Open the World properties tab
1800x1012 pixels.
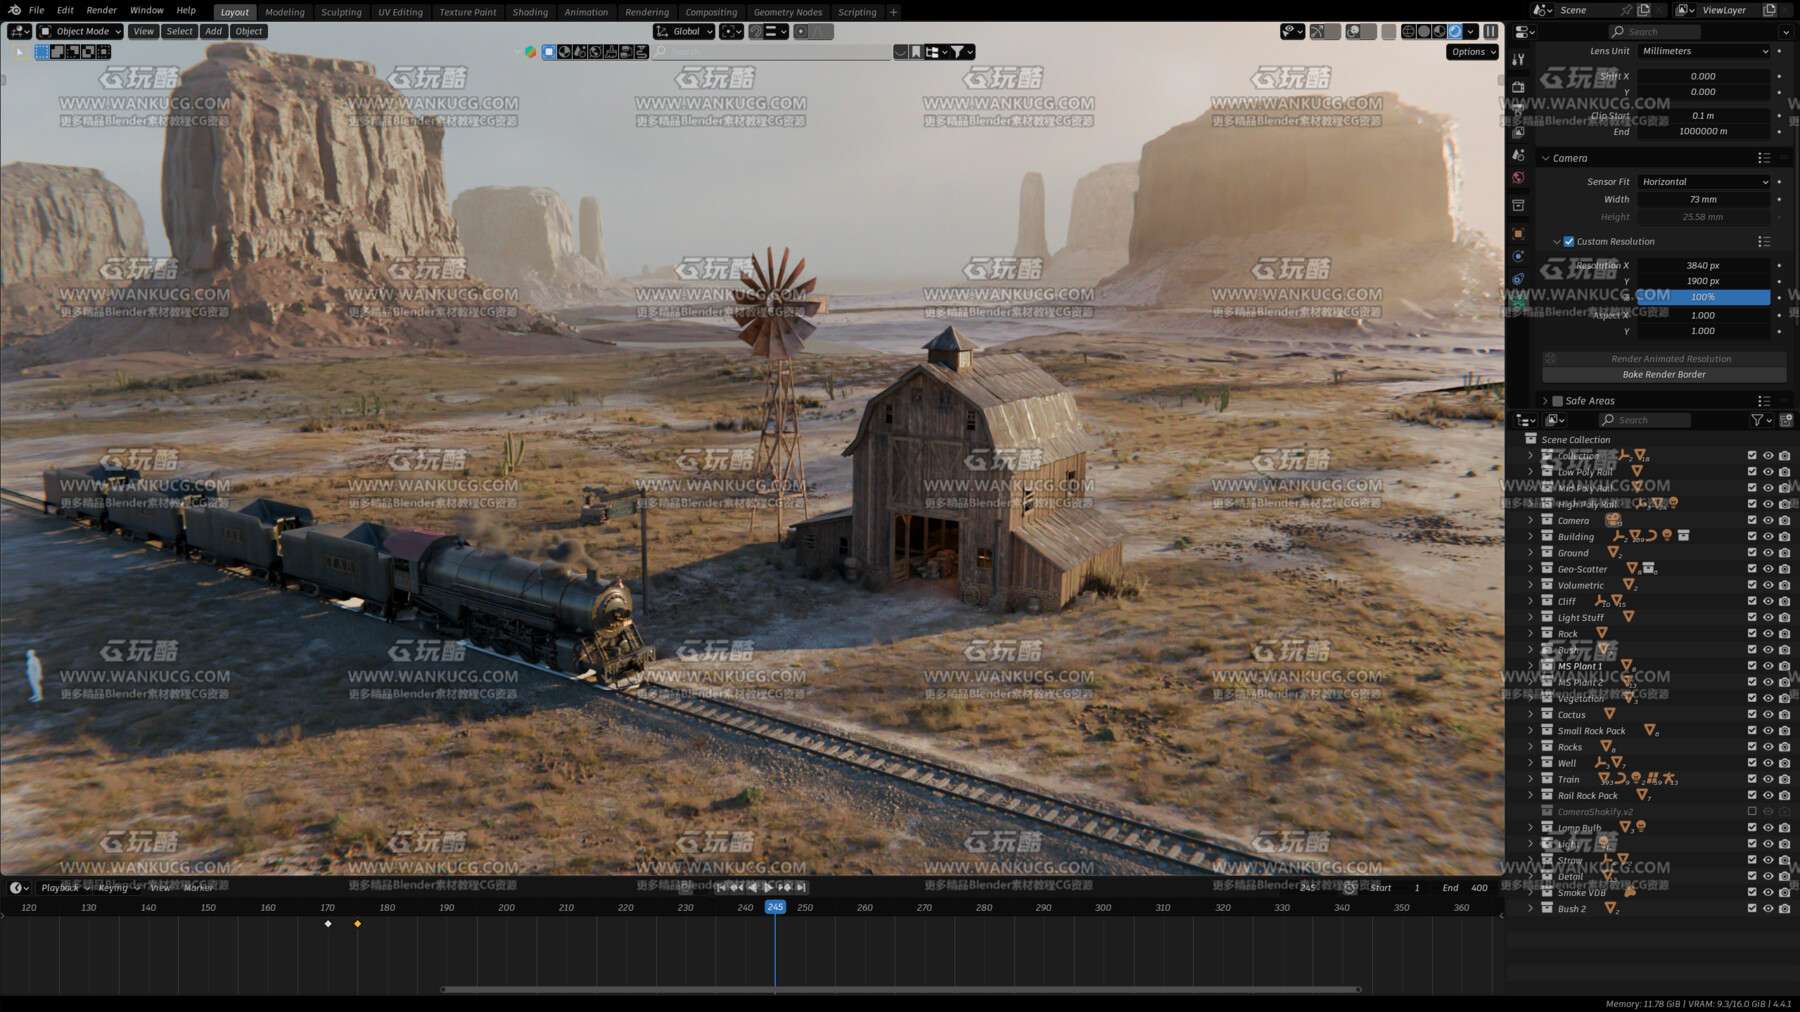[1518, 178]
